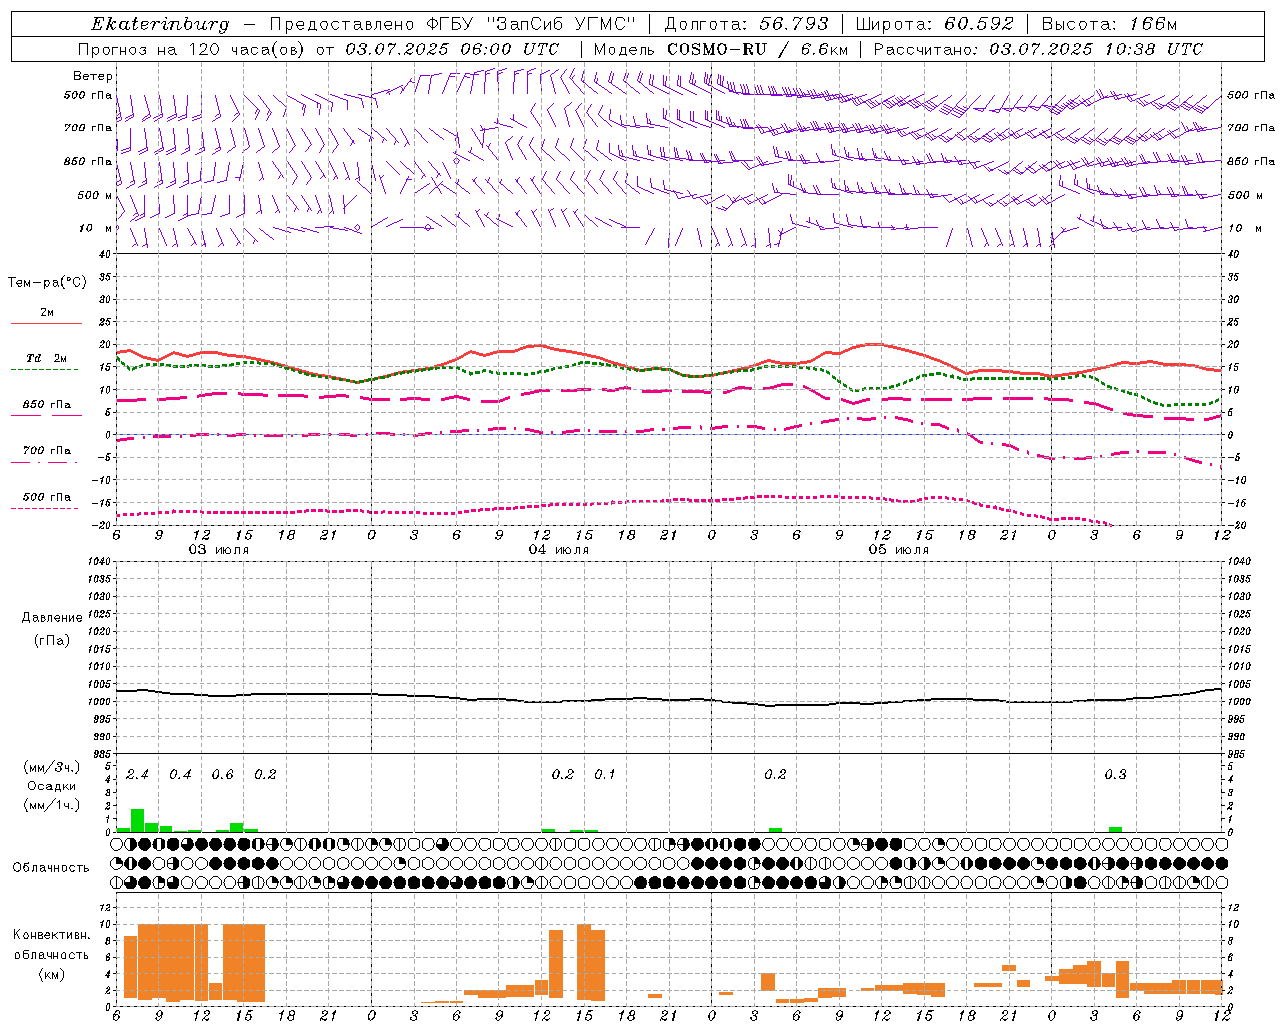This screenshot has height=1024, width=1280.
Task: Click the 0.1 precipitation amount
Action: pyautogui.click(x=605, y=774)
